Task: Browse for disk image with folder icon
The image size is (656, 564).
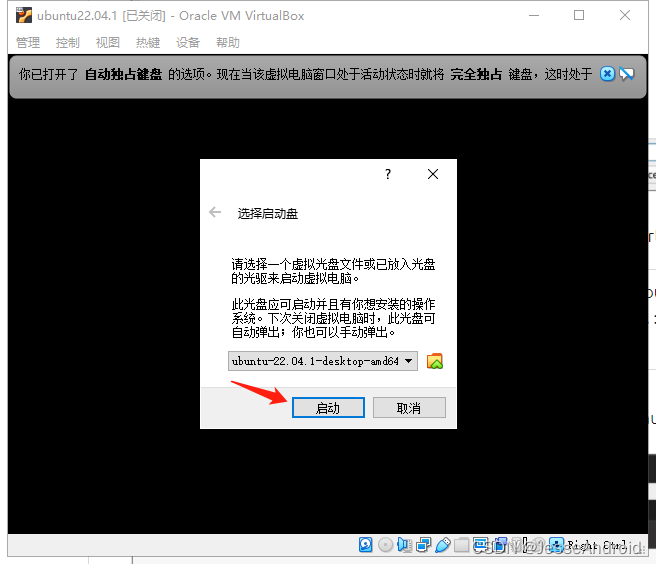Action: 435,361
